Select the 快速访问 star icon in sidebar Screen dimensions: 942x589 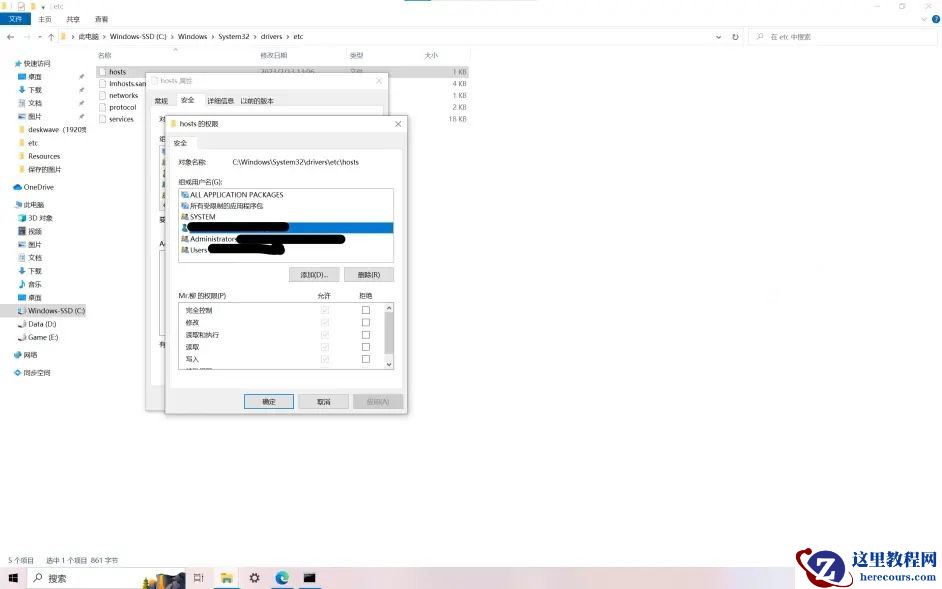(18, 63)
